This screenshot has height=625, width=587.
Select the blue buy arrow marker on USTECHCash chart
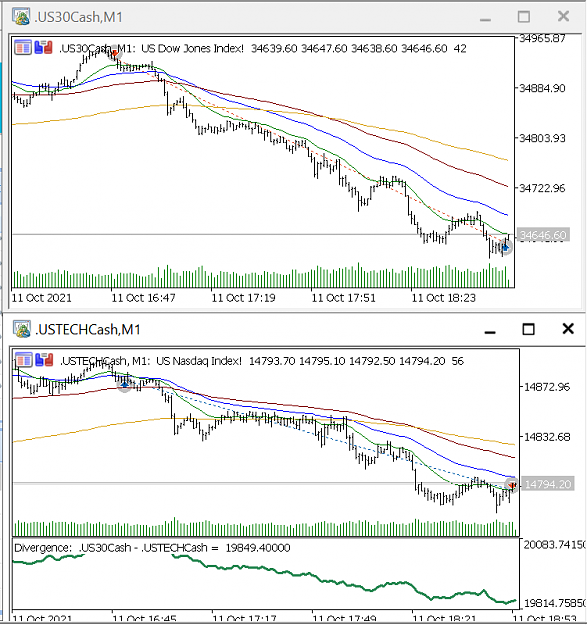click(124, 385)
